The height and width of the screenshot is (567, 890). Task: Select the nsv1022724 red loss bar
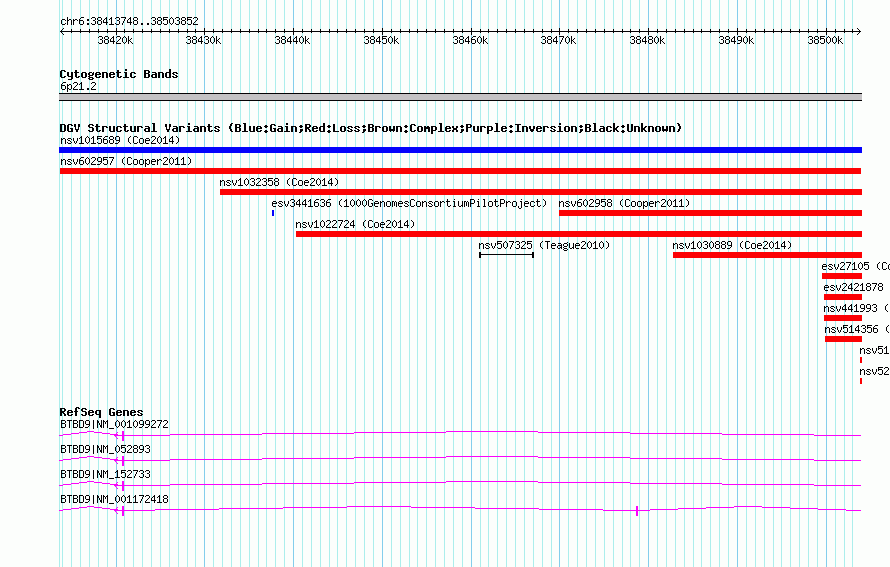(x=579, y=234)
